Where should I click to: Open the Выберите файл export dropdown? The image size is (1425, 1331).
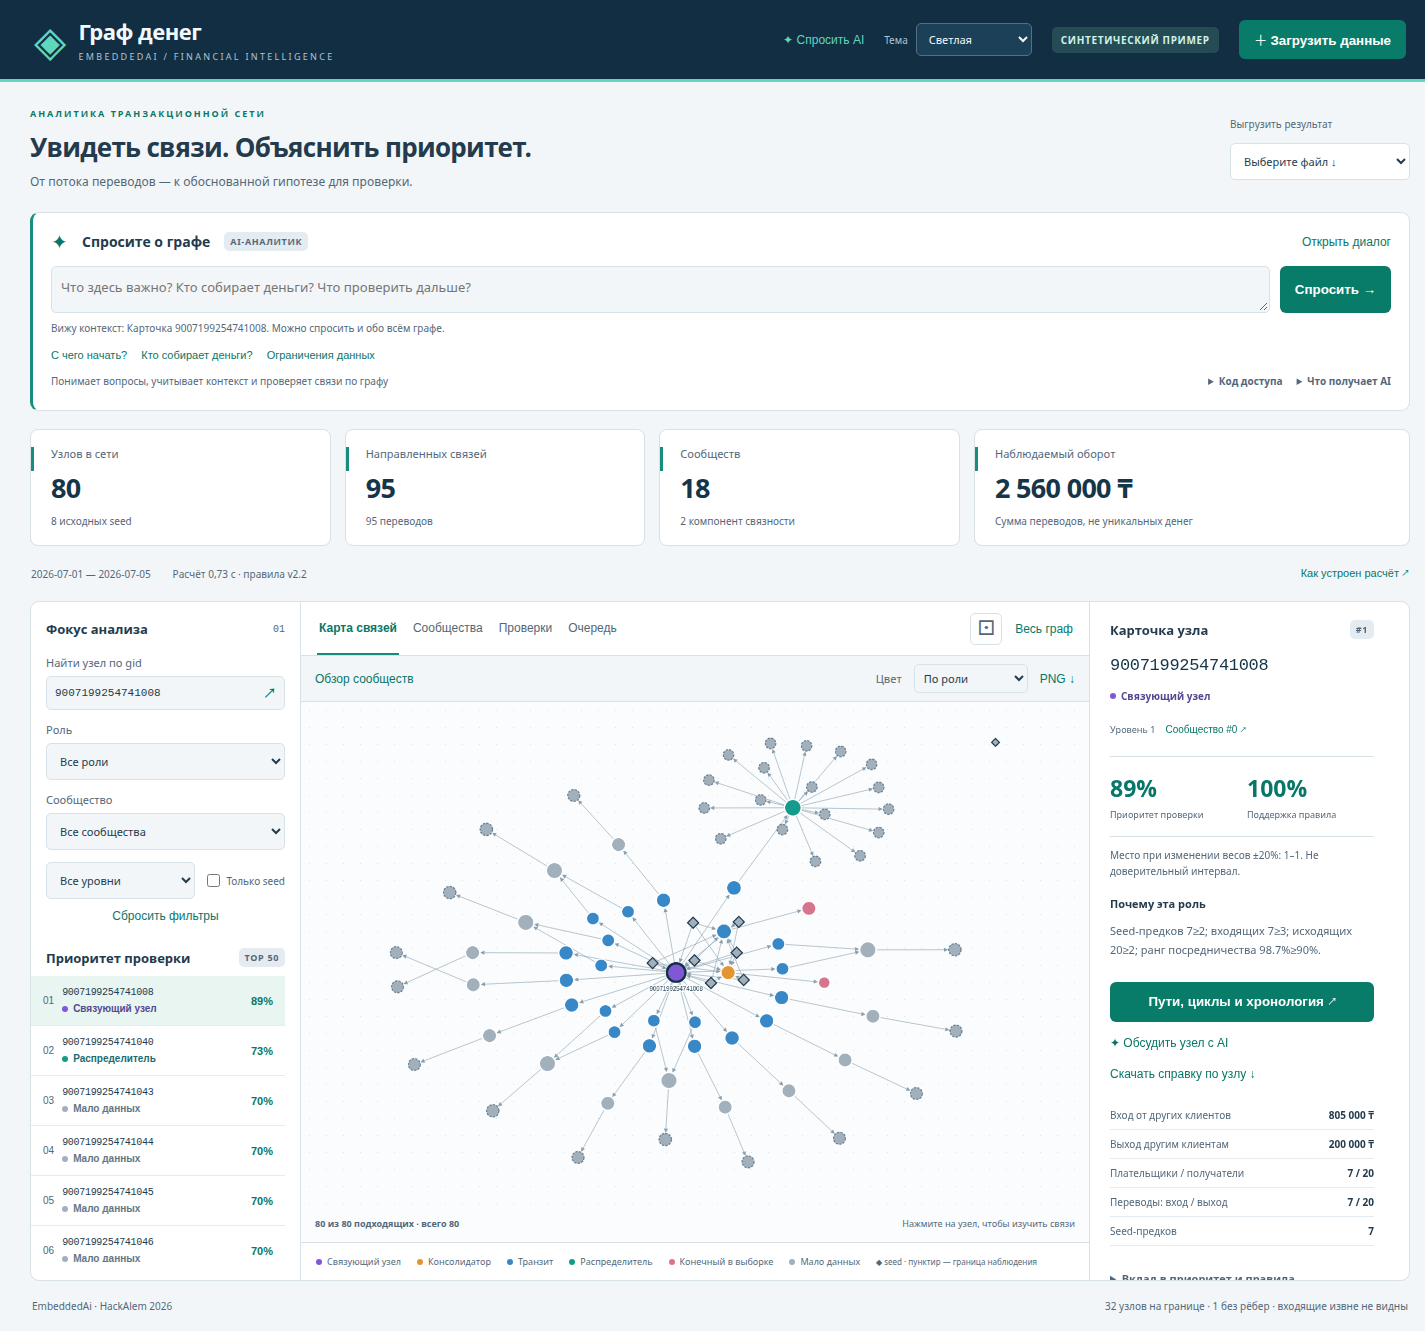(x=1319, y=162)
